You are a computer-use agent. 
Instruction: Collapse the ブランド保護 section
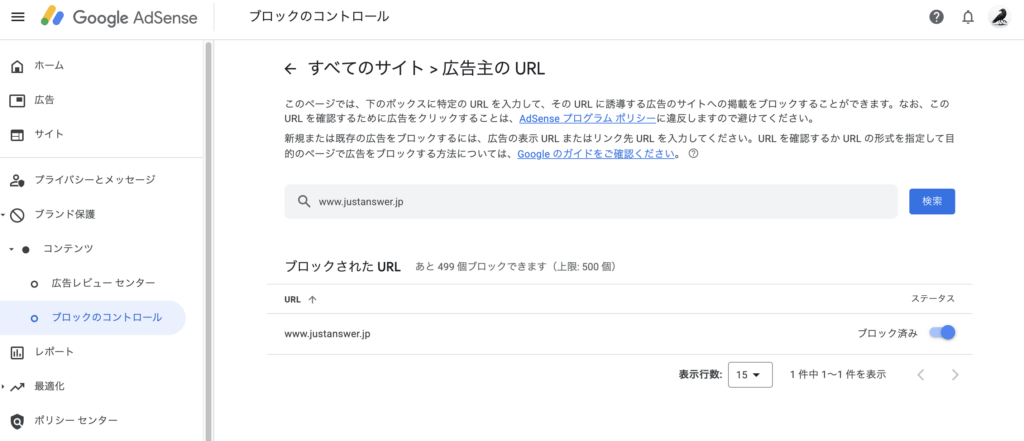(4, 215)
